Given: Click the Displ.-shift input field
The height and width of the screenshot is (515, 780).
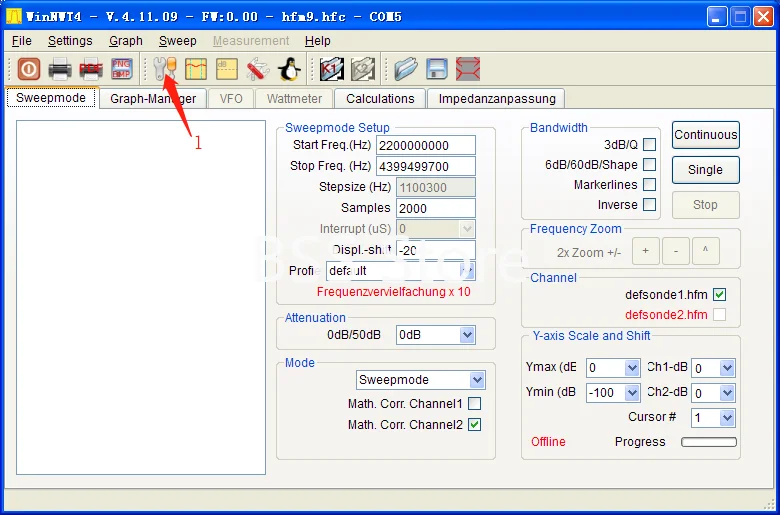Looking at the screenshot, I should pyautogui.click(x=436, y=250).
